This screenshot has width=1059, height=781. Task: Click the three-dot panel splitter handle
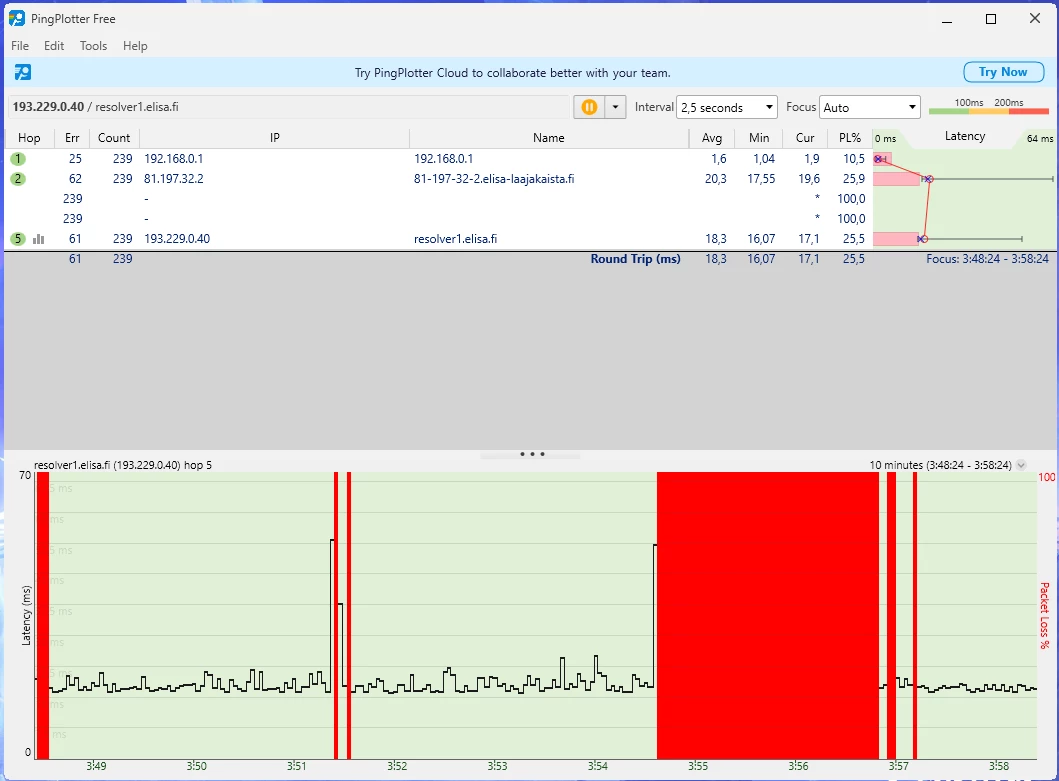(x=532, y=454)
